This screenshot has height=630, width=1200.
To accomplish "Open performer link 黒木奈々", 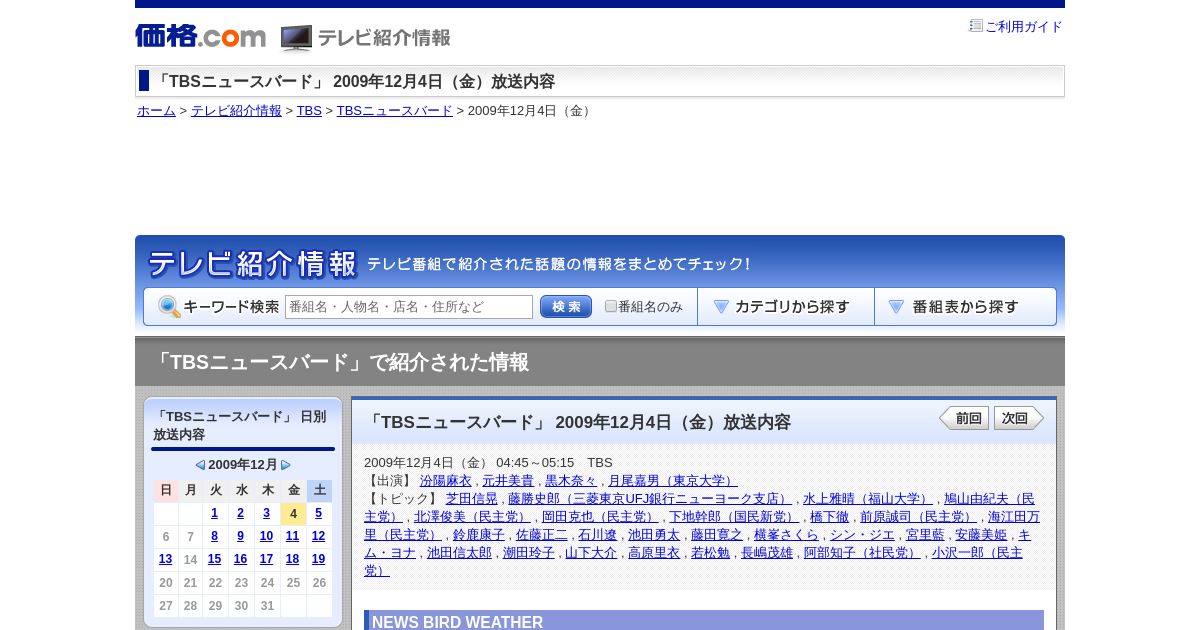I will pos(571,481).
